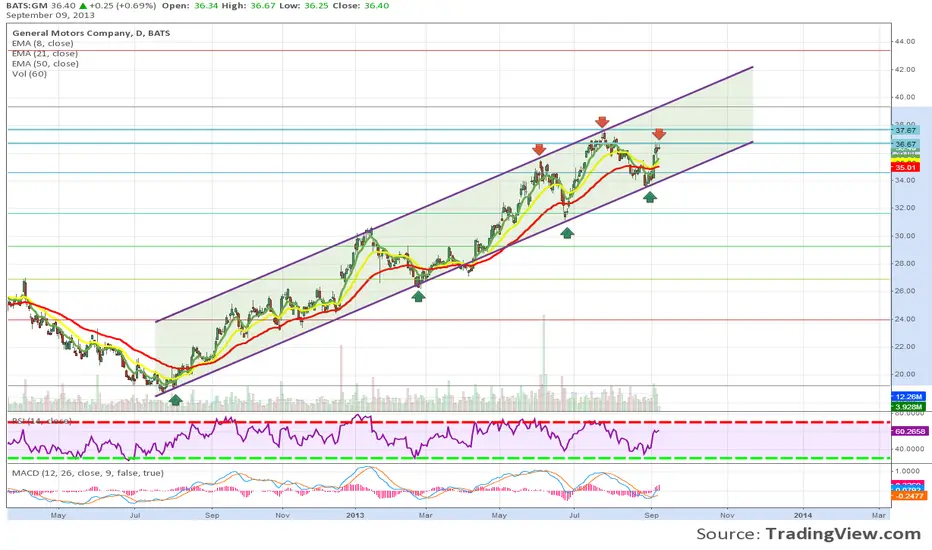Click the red down arrow above the June 2013 high
The width and height of the screenshot is (932, 550).
pyautogui.click(x=539, y=149)
